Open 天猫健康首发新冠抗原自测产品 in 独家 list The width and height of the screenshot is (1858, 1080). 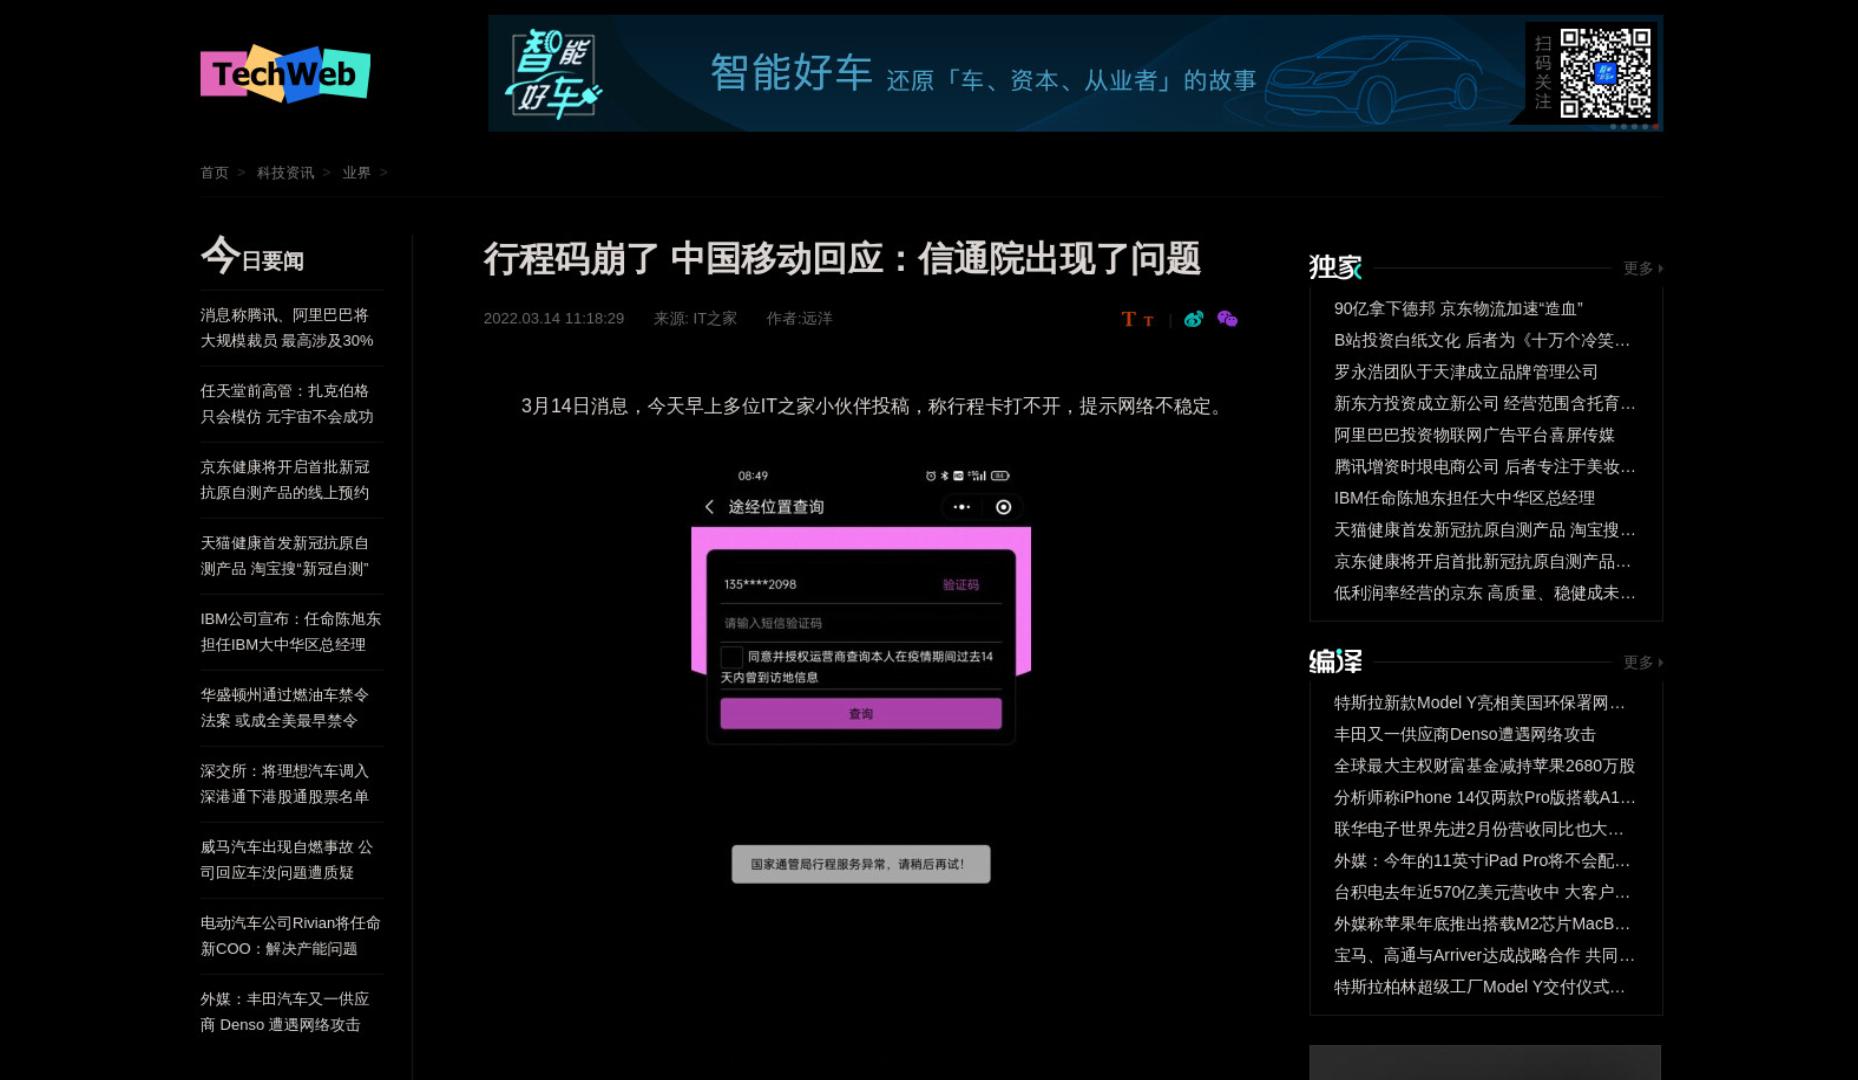pos(1485,530)
